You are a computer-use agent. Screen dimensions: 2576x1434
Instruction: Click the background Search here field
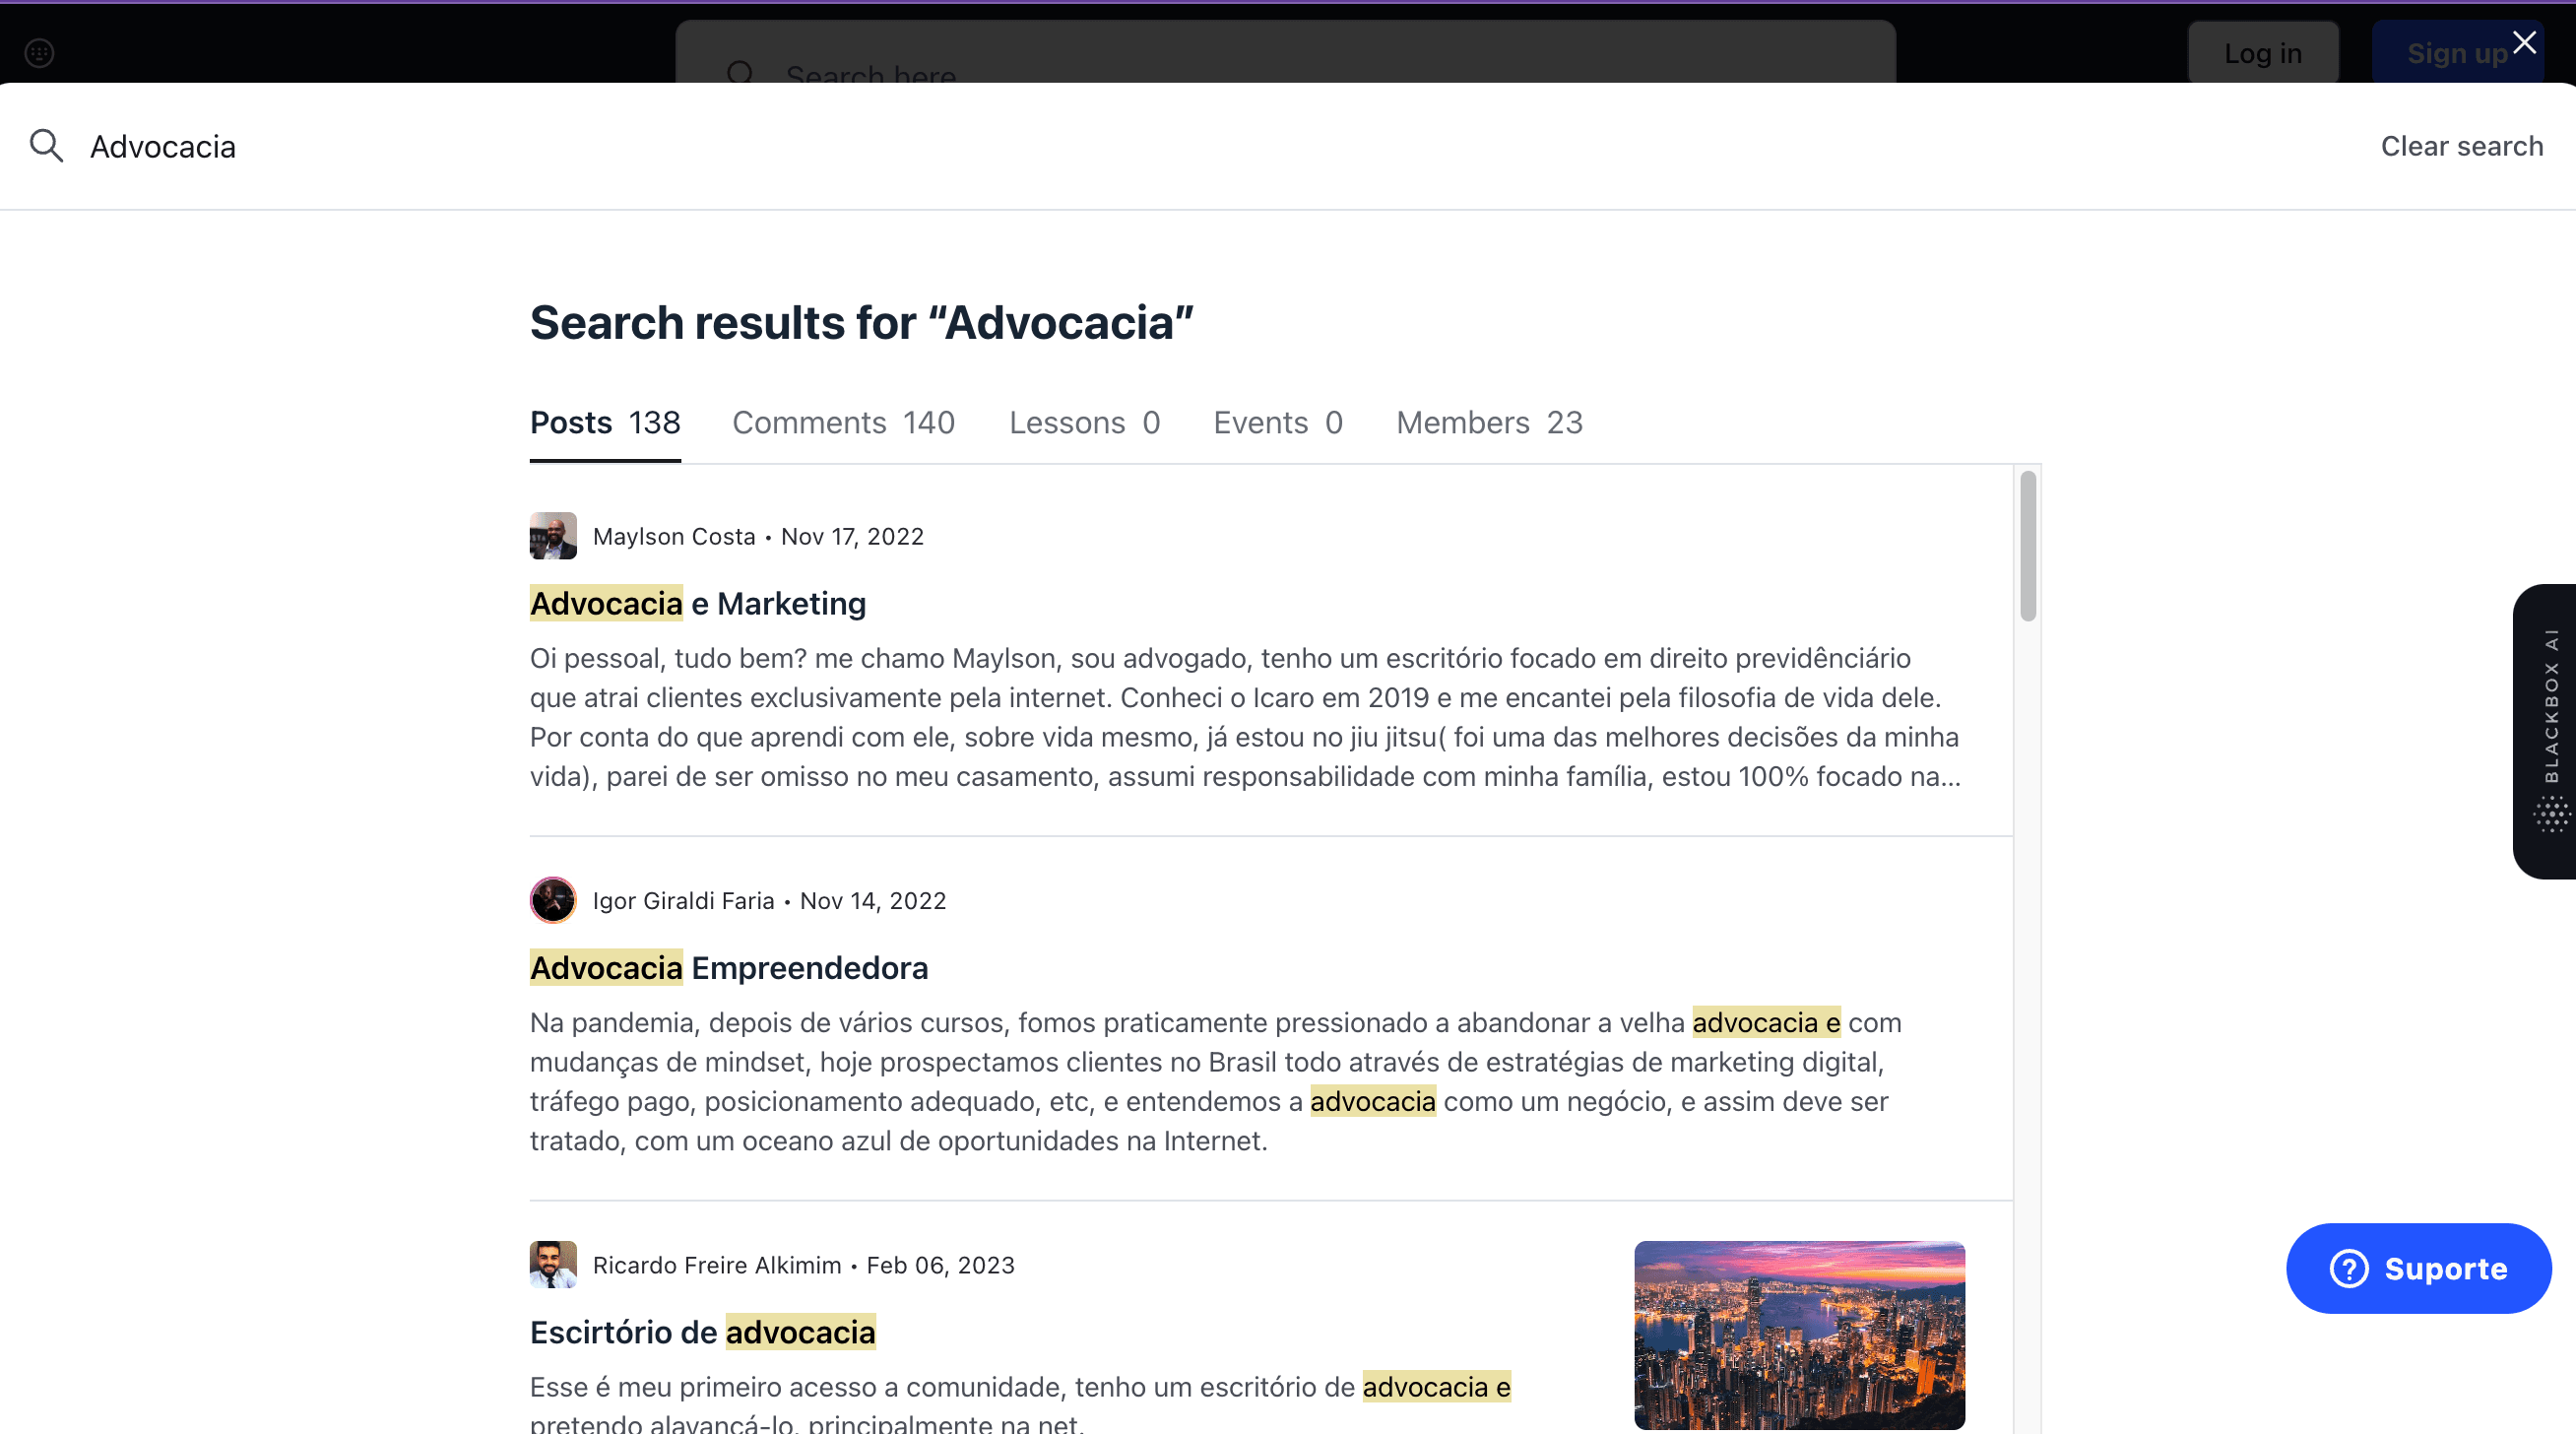tap(1286, 52)
